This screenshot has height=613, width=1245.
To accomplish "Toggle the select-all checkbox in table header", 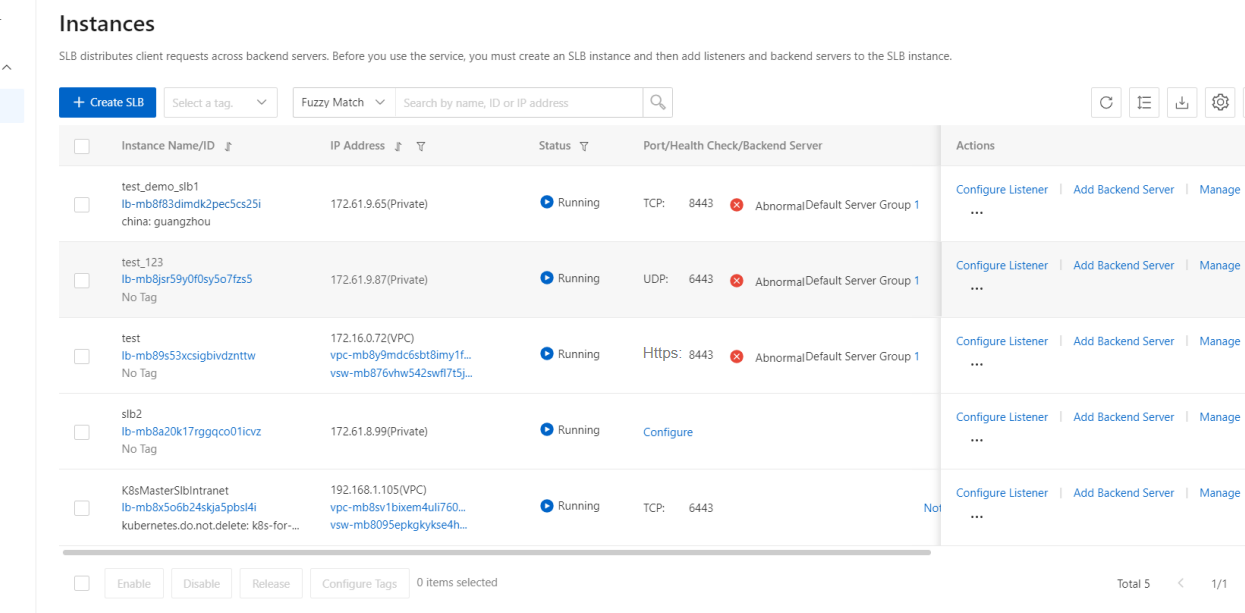I will [x=82, y=146].
